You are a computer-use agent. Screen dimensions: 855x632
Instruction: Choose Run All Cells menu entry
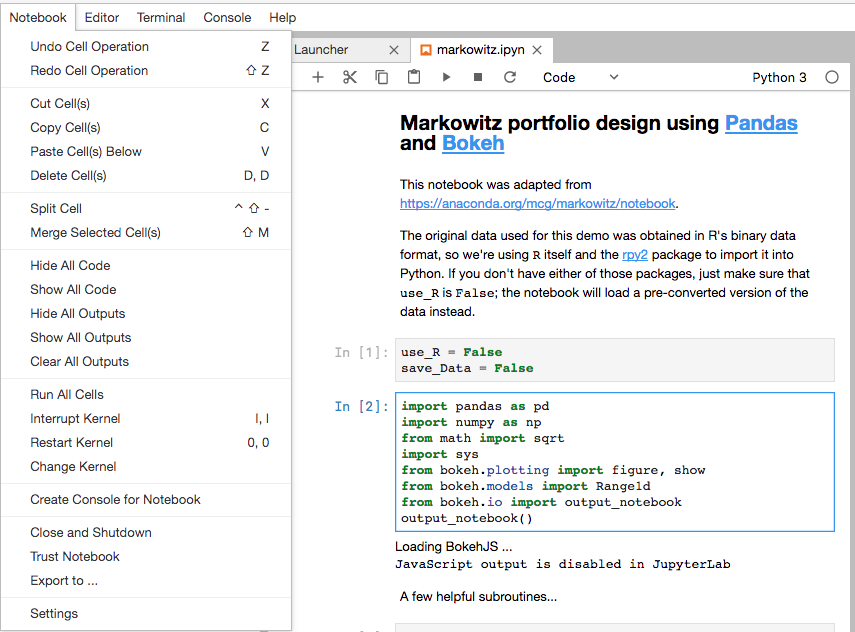tap(67, 394)
